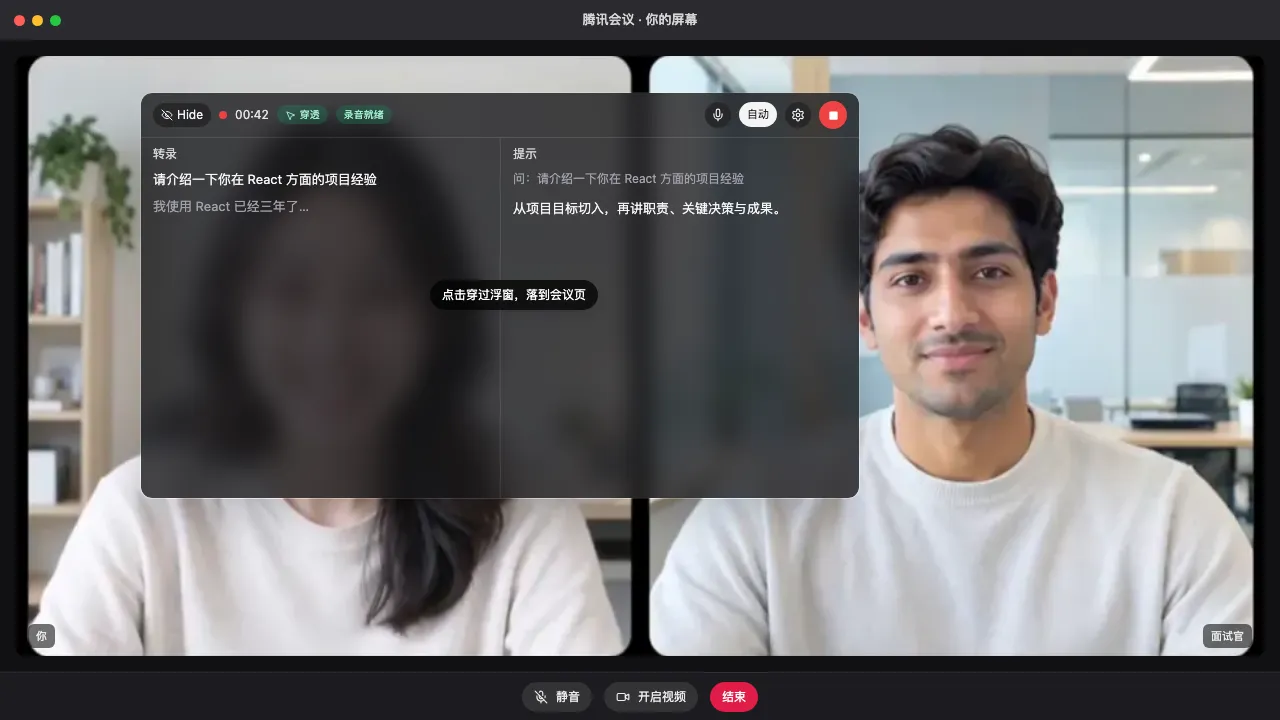
Task: Stop recording with red square button
Action: (833, 115)
